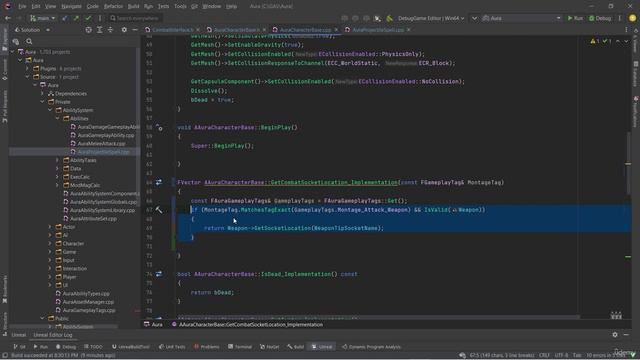
Task: Click the show all files icon in Solution panel
Action: (x=16, y=41)
